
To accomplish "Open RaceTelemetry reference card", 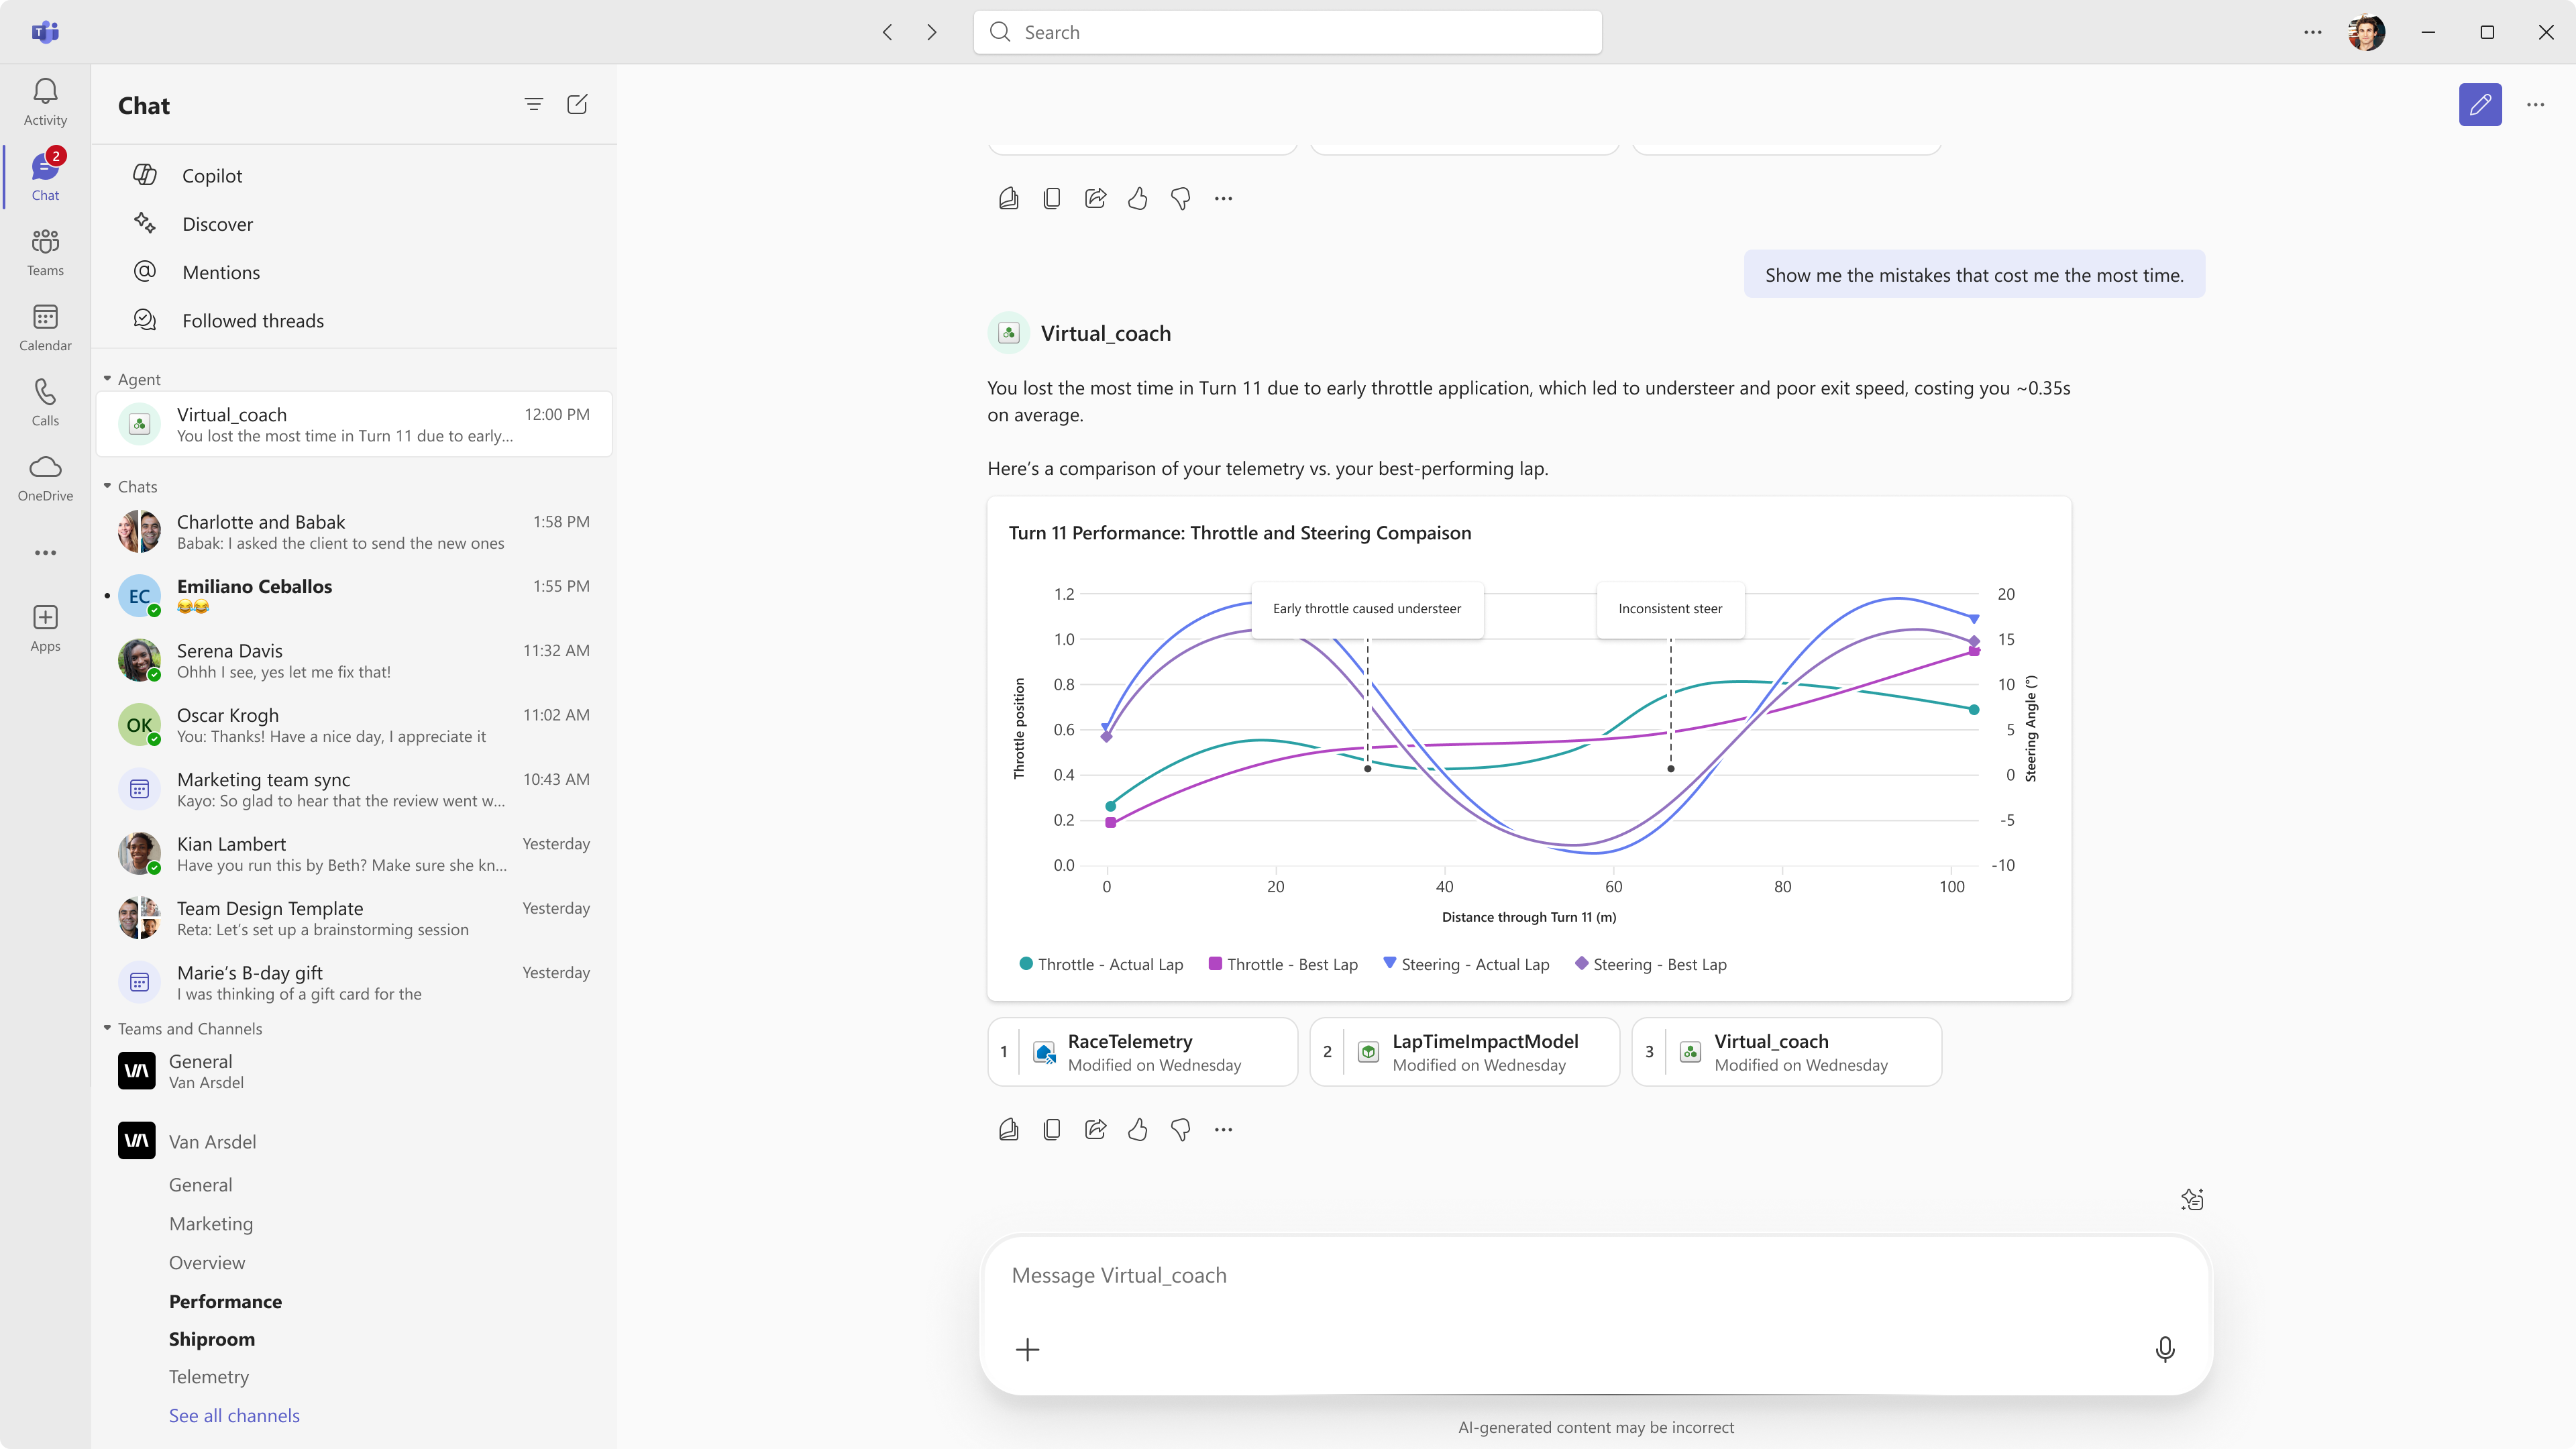I will (1143, 1051).
